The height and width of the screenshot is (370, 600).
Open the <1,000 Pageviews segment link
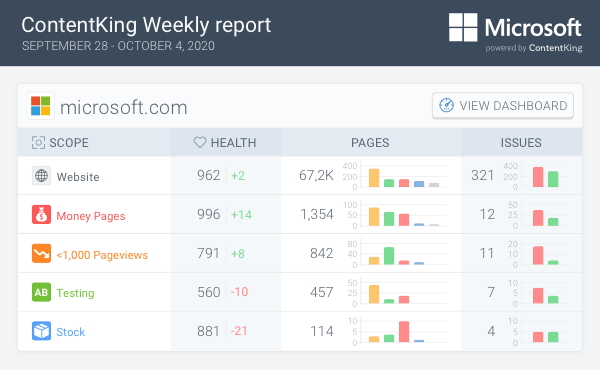pyautogui.click(x=102, y=255)
